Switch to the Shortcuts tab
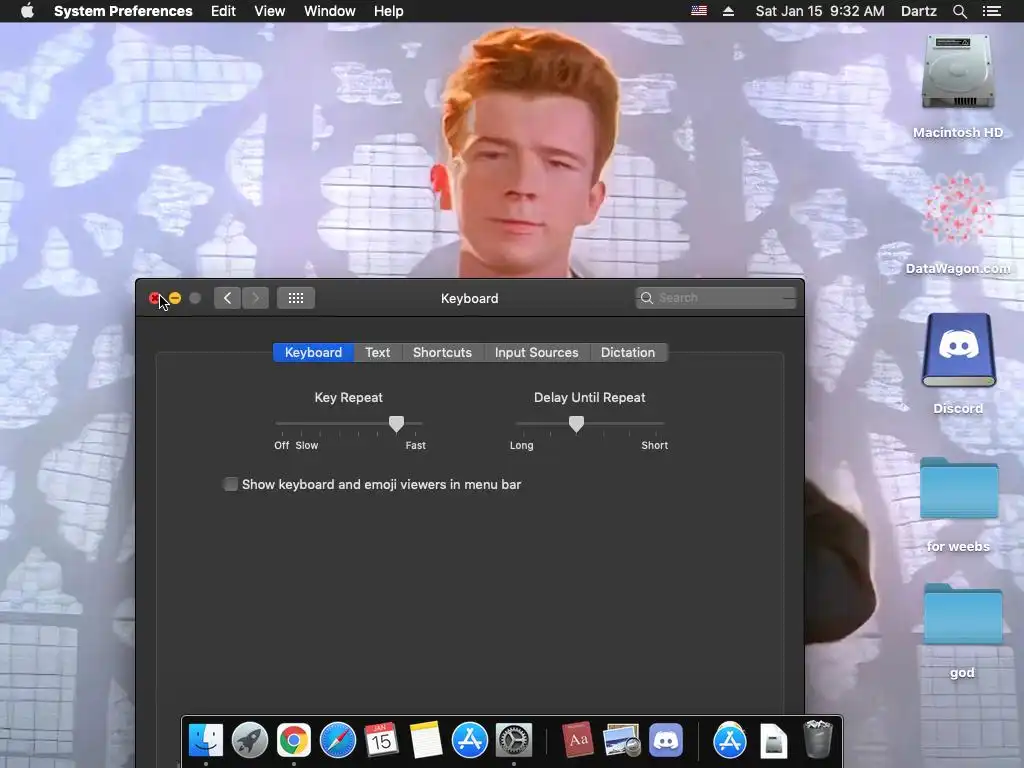The width and height of the screenshot is (1024, 768). tap(442, 352)
